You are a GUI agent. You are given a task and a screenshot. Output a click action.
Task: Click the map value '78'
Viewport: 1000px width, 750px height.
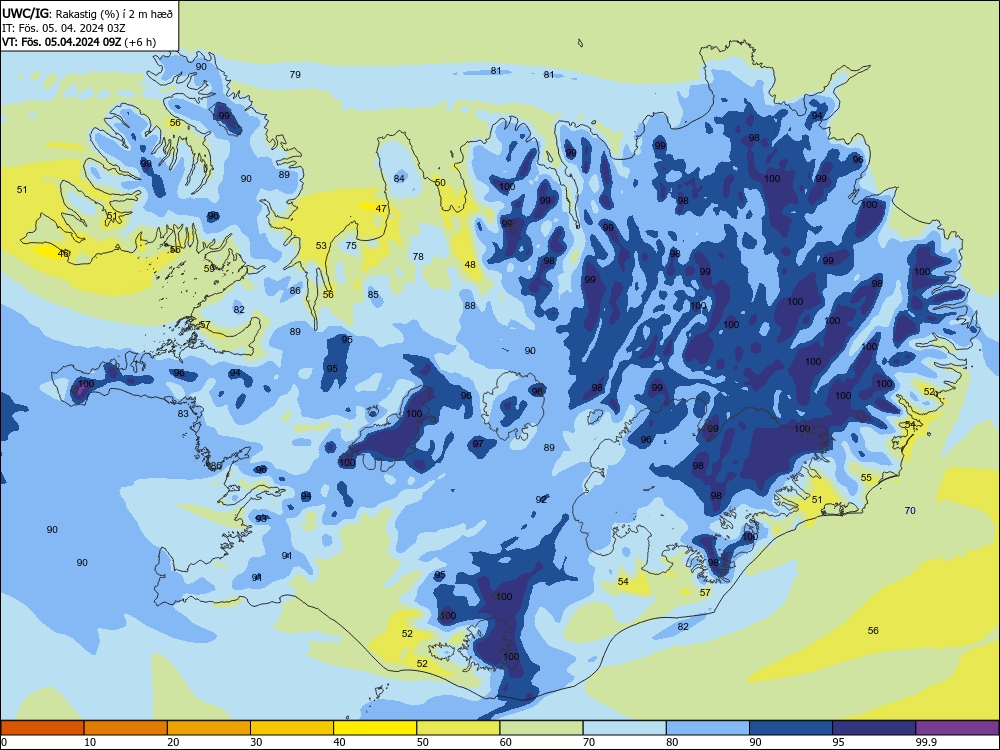(x=418, y=256)
